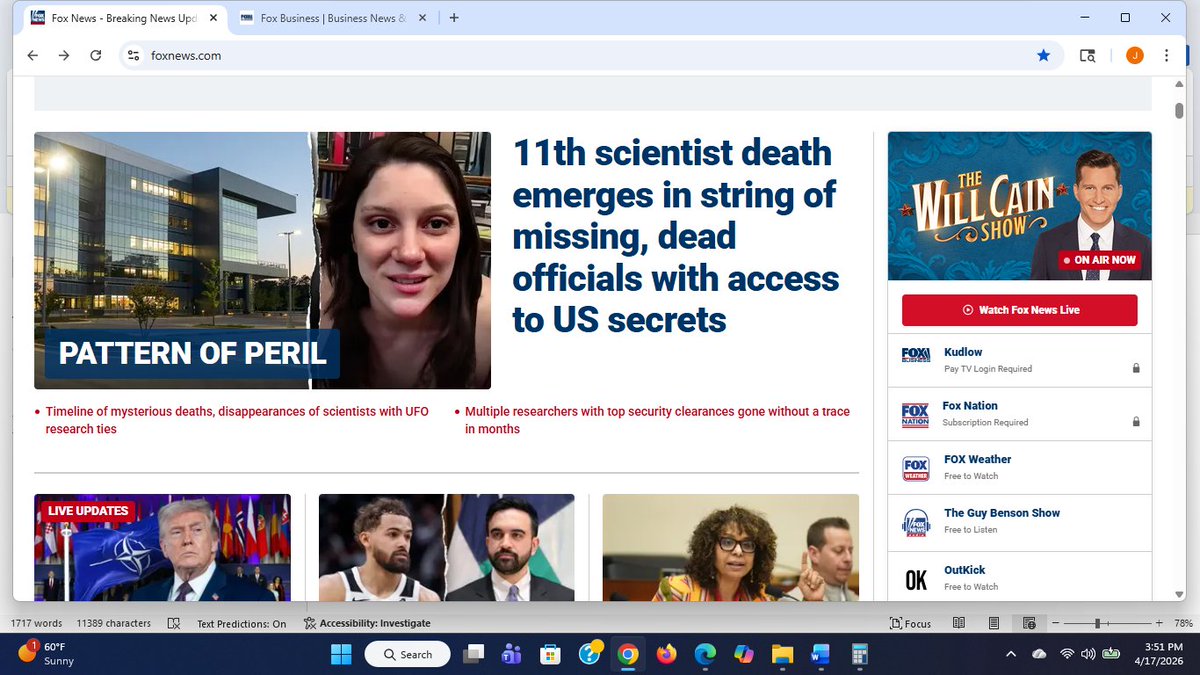Show hidden system tray icons
Image resolution: width=1200 pixels, height=675 pixels.
pos(1010,654)
